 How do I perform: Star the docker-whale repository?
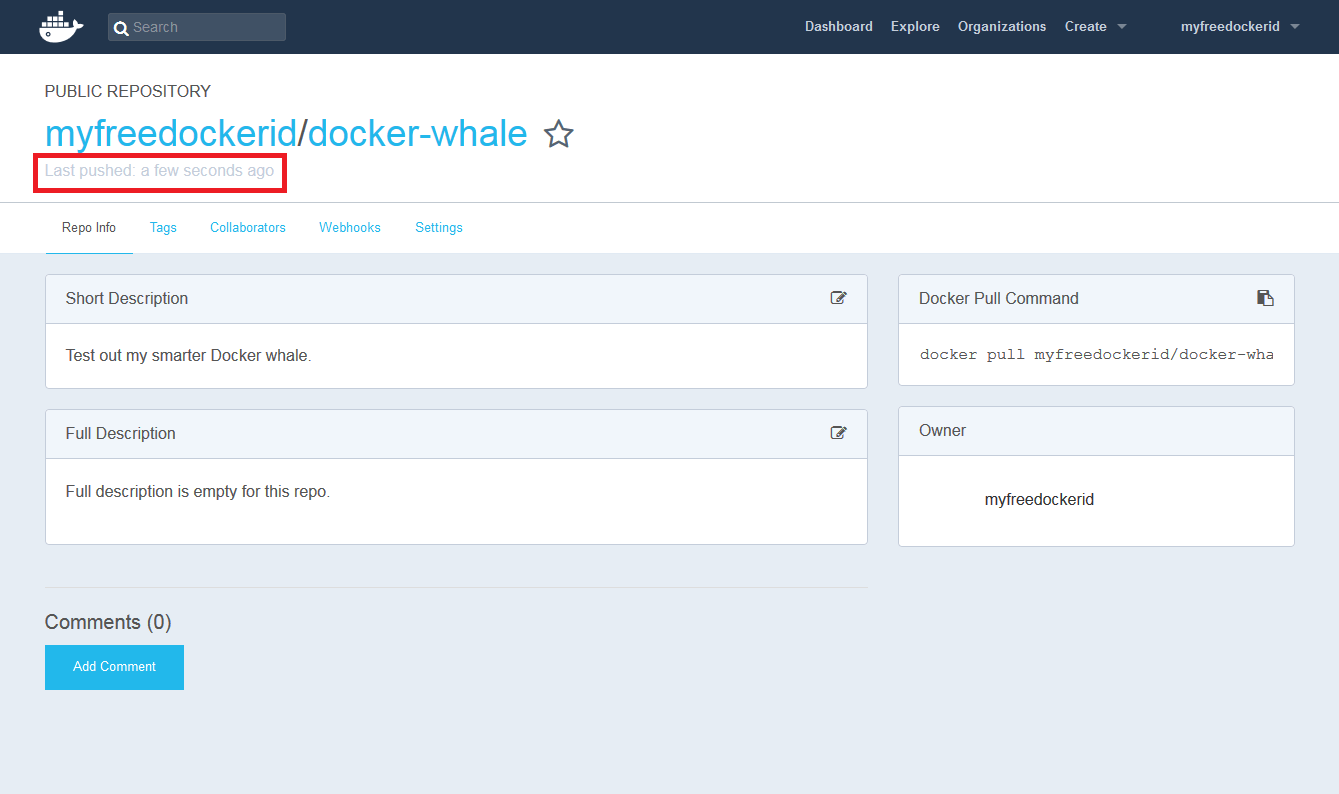click(559, 134)
